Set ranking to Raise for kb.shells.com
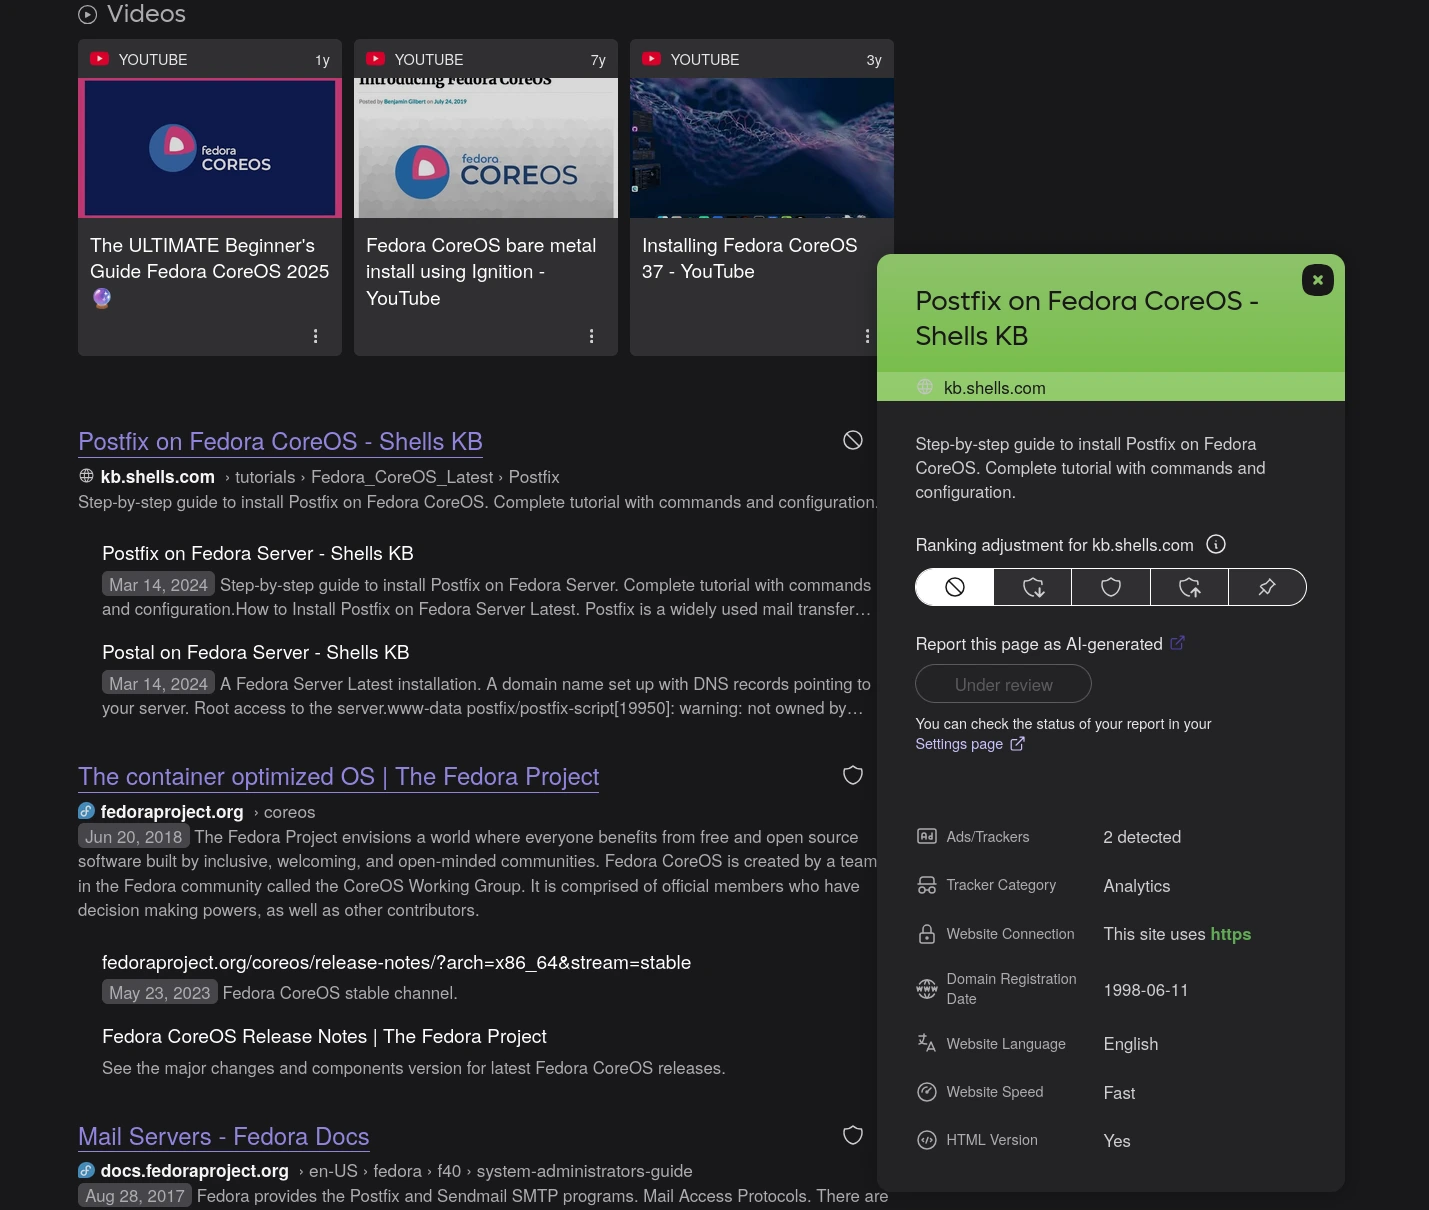 click(1189, 587)
